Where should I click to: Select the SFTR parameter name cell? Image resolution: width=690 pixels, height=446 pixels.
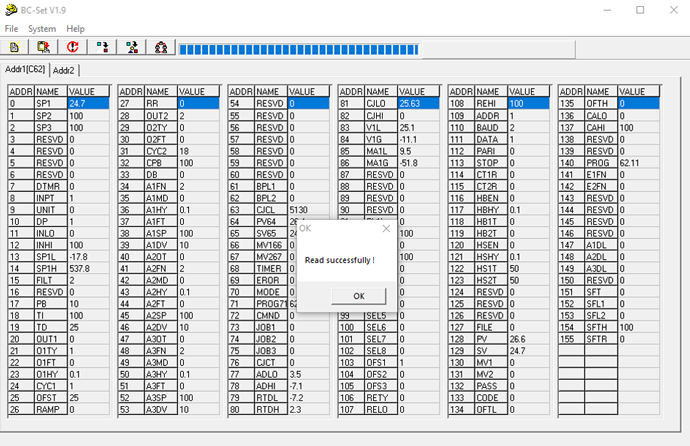pyautogui.click(x=601, y=339)
